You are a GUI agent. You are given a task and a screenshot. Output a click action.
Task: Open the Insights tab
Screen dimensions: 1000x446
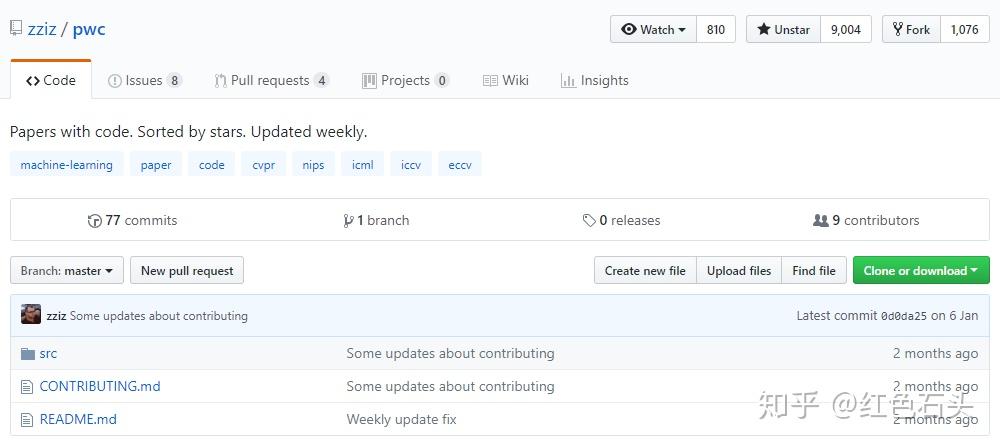(594, 80)
